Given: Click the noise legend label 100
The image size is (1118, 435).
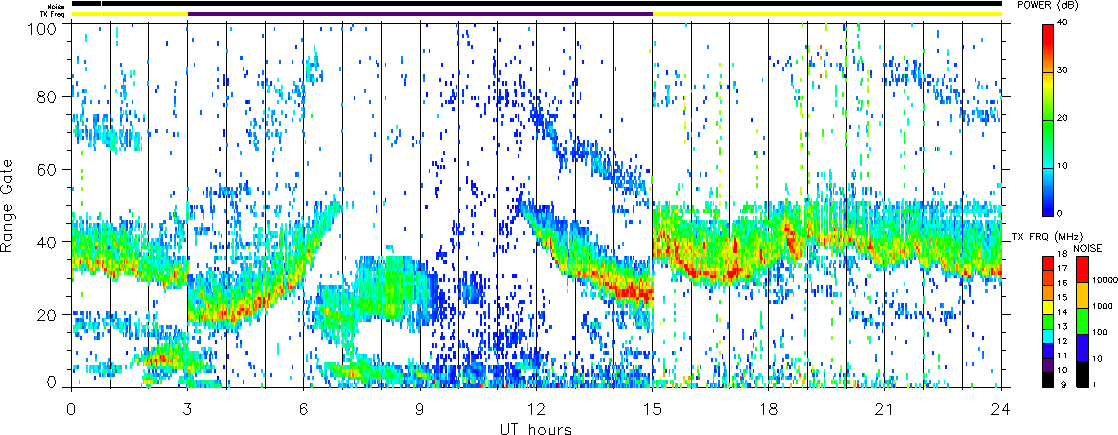Looking at the screenshot, I should pos(1099,332).
